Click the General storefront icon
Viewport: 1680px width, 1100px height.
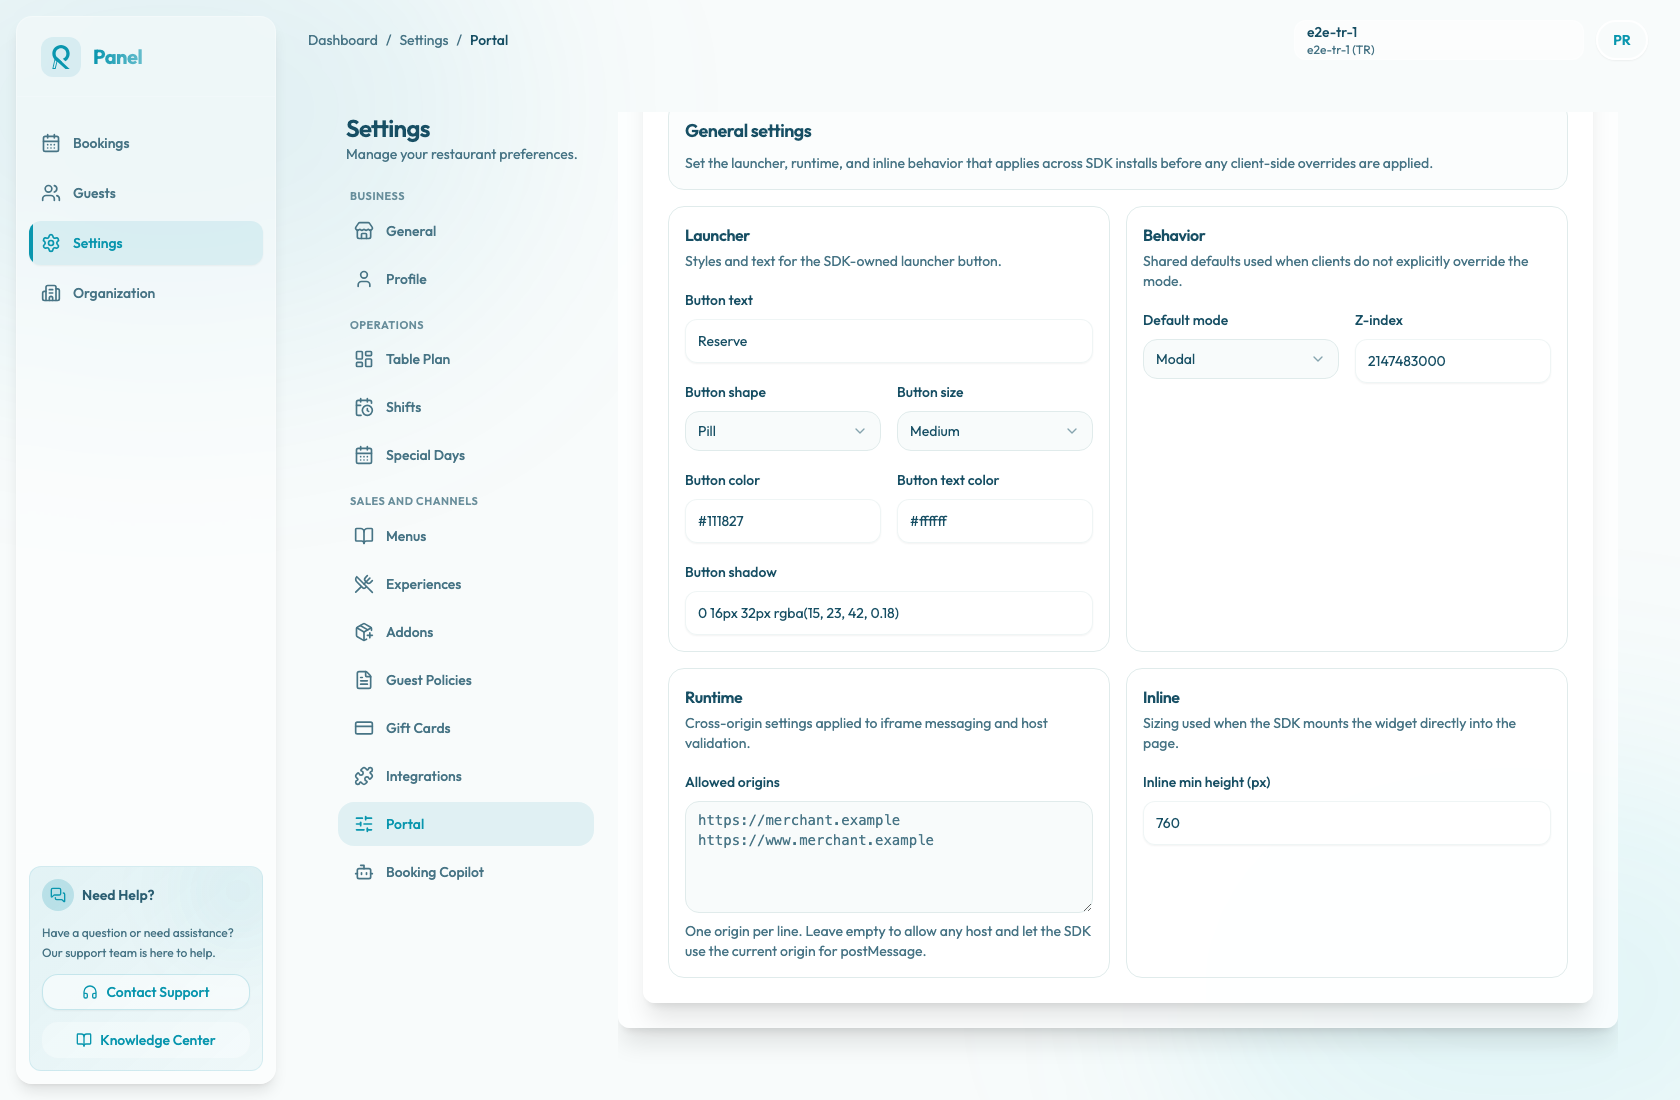[x=364, y=231]
